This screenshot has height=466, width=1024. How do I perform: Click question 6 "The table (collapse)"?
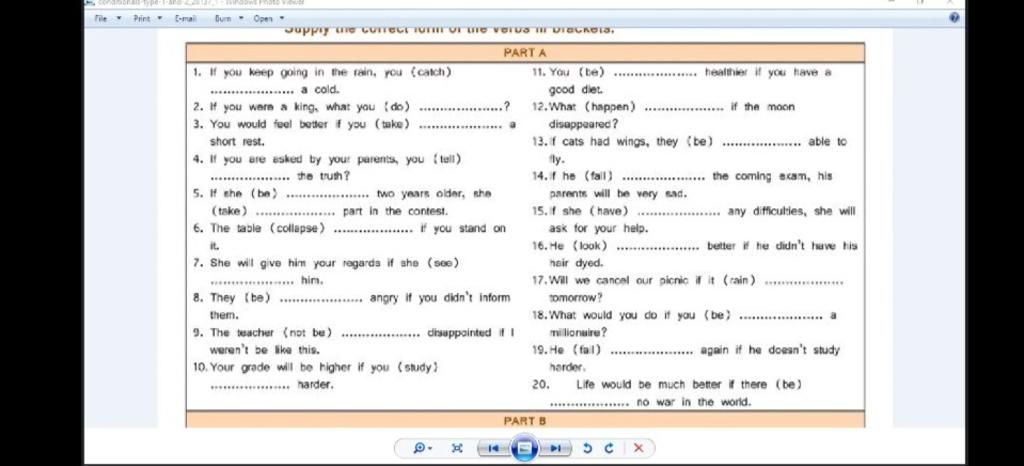(349, 237)
